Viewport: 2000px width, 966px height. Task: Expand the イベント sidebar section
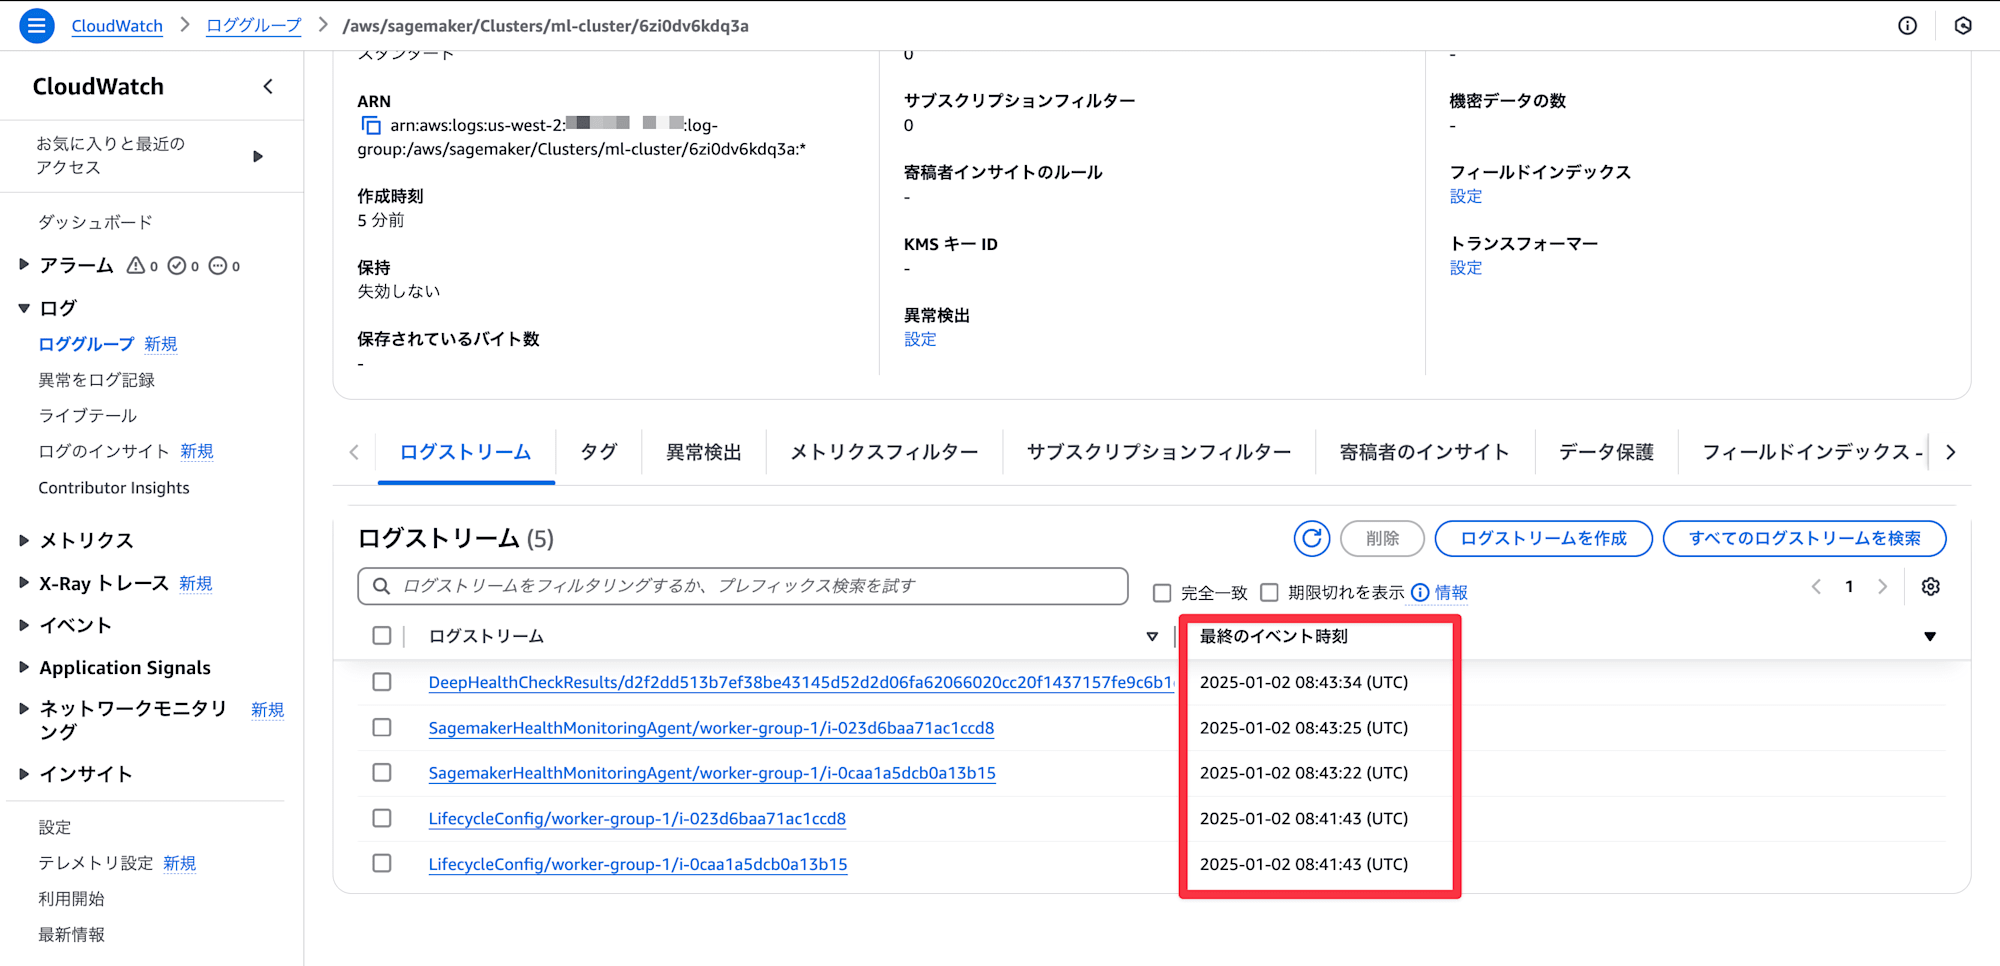pyautogui.click(x=24, y=625)
